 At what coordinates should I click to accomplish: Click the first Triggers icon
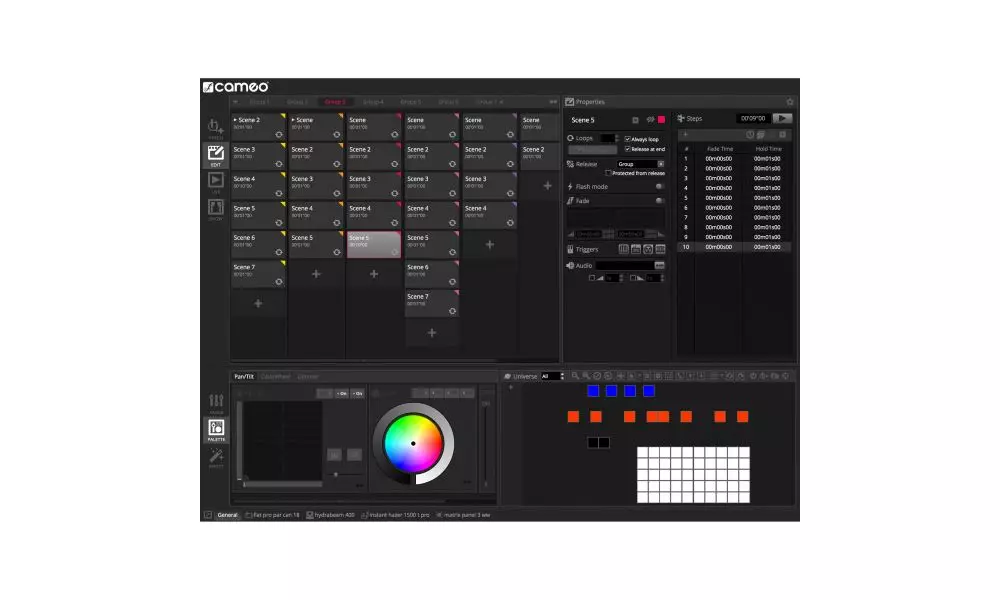(x=624, y=249)
